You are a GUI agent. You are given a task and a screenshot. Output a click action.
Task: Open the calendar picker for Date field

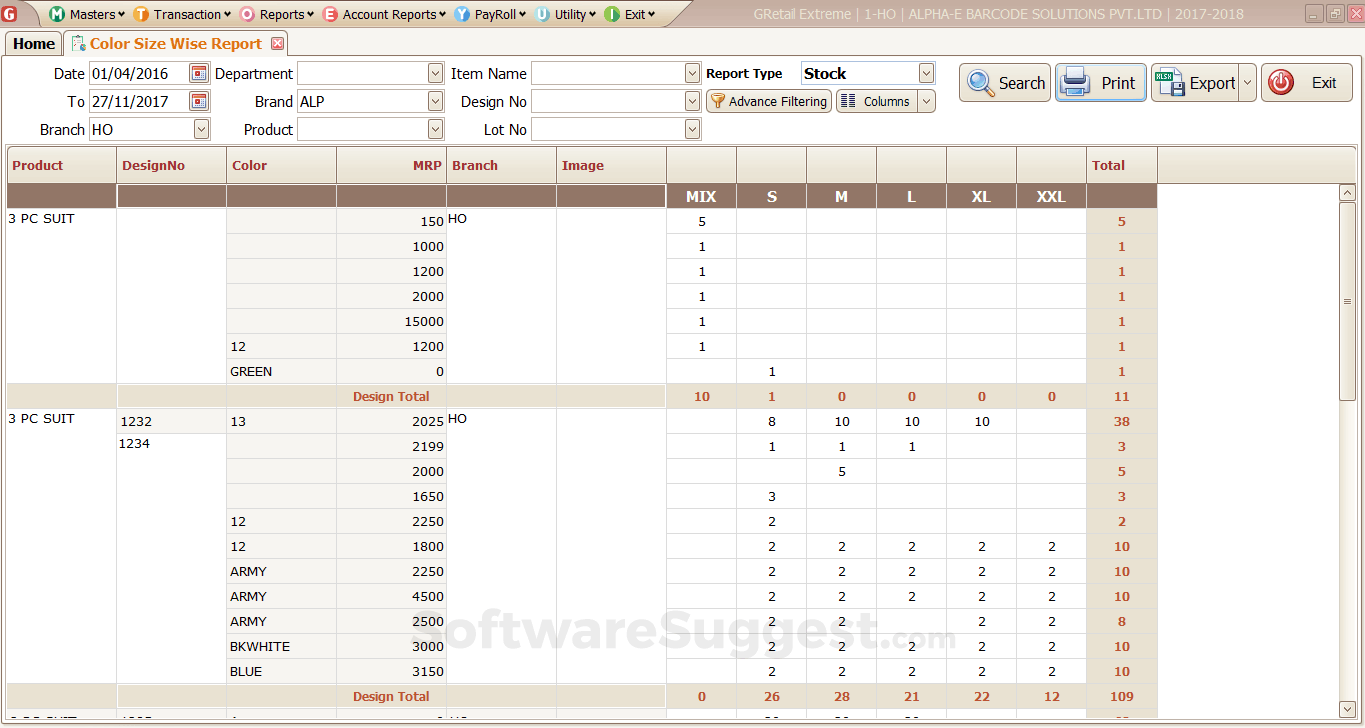coord(198,73)
